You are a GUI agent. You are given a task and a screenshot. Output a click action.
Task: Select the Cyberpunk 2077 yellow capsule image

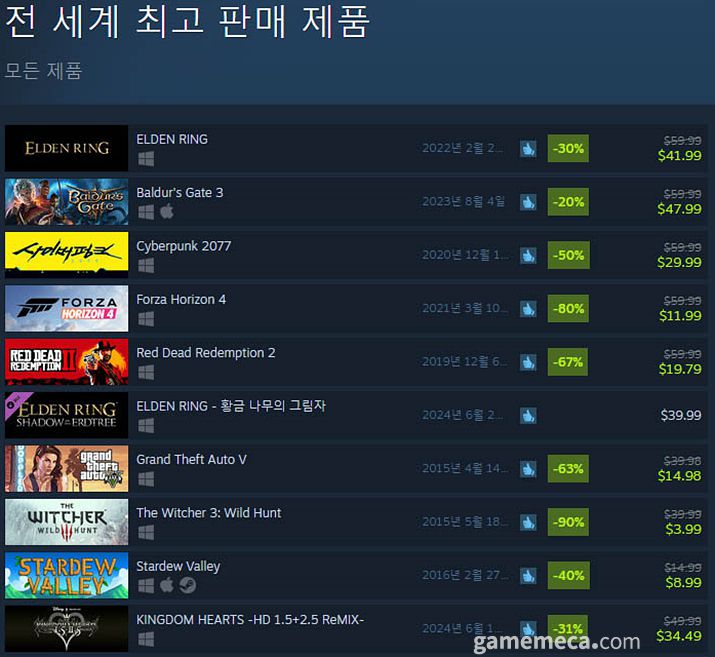tap(67, 255)
